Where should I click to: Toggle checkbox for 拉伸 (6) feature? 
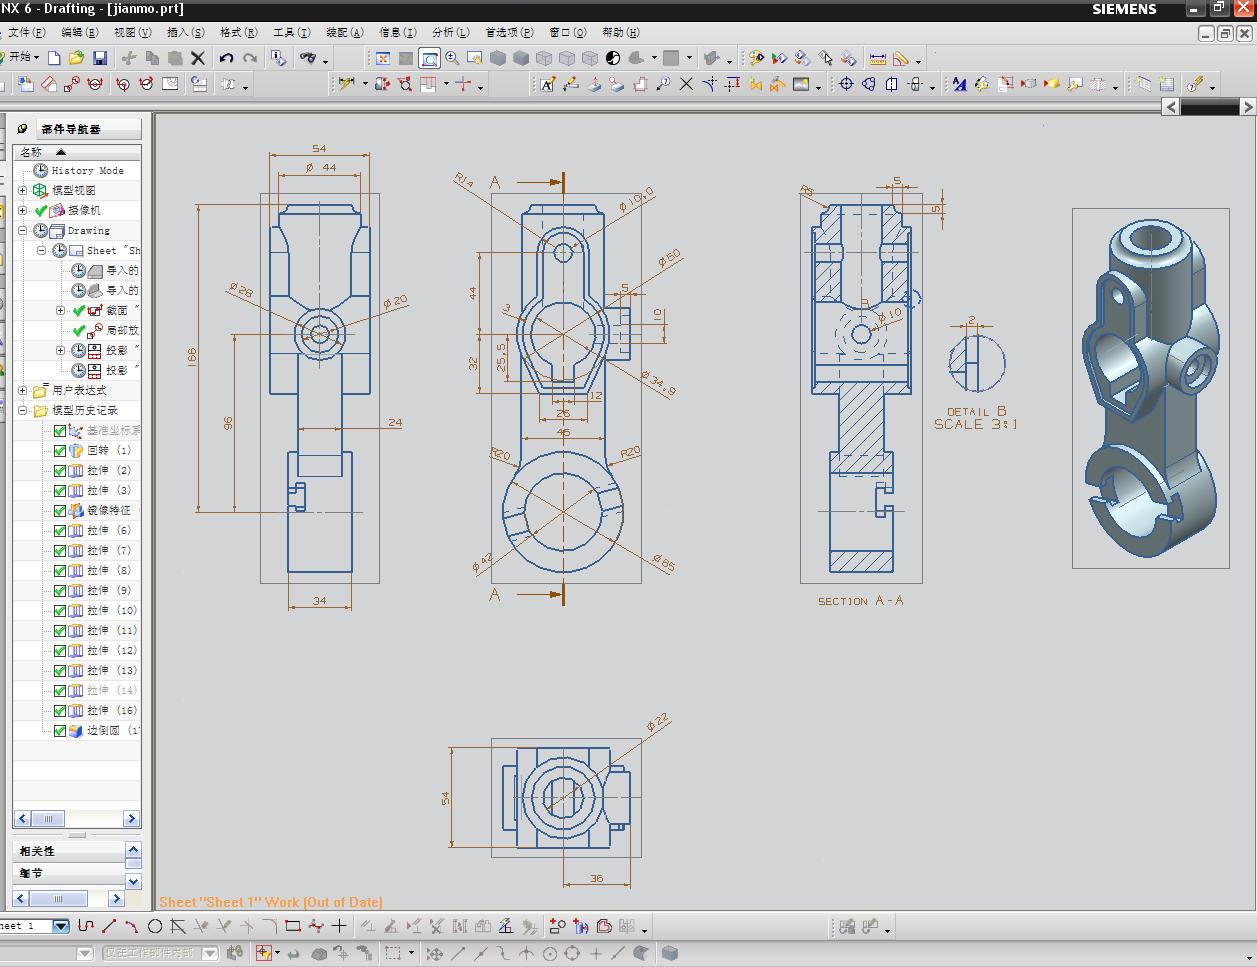pos(60,531)
